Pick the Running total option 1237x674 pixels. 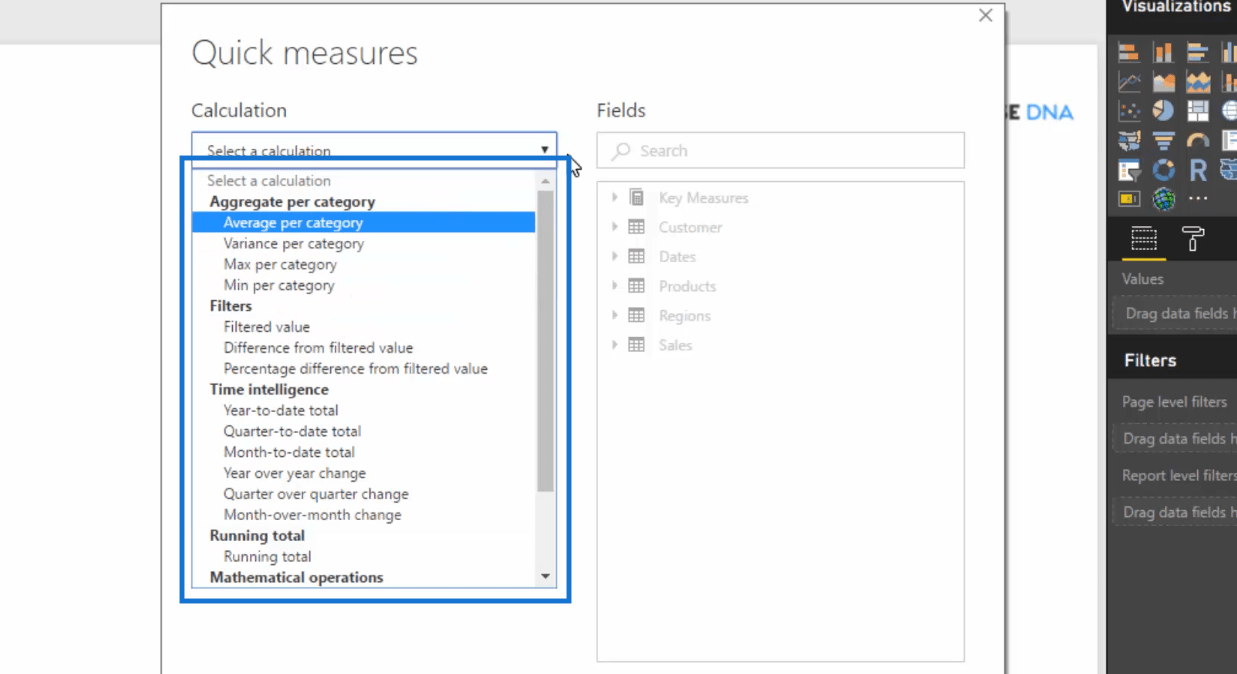[x=267, y=556]
